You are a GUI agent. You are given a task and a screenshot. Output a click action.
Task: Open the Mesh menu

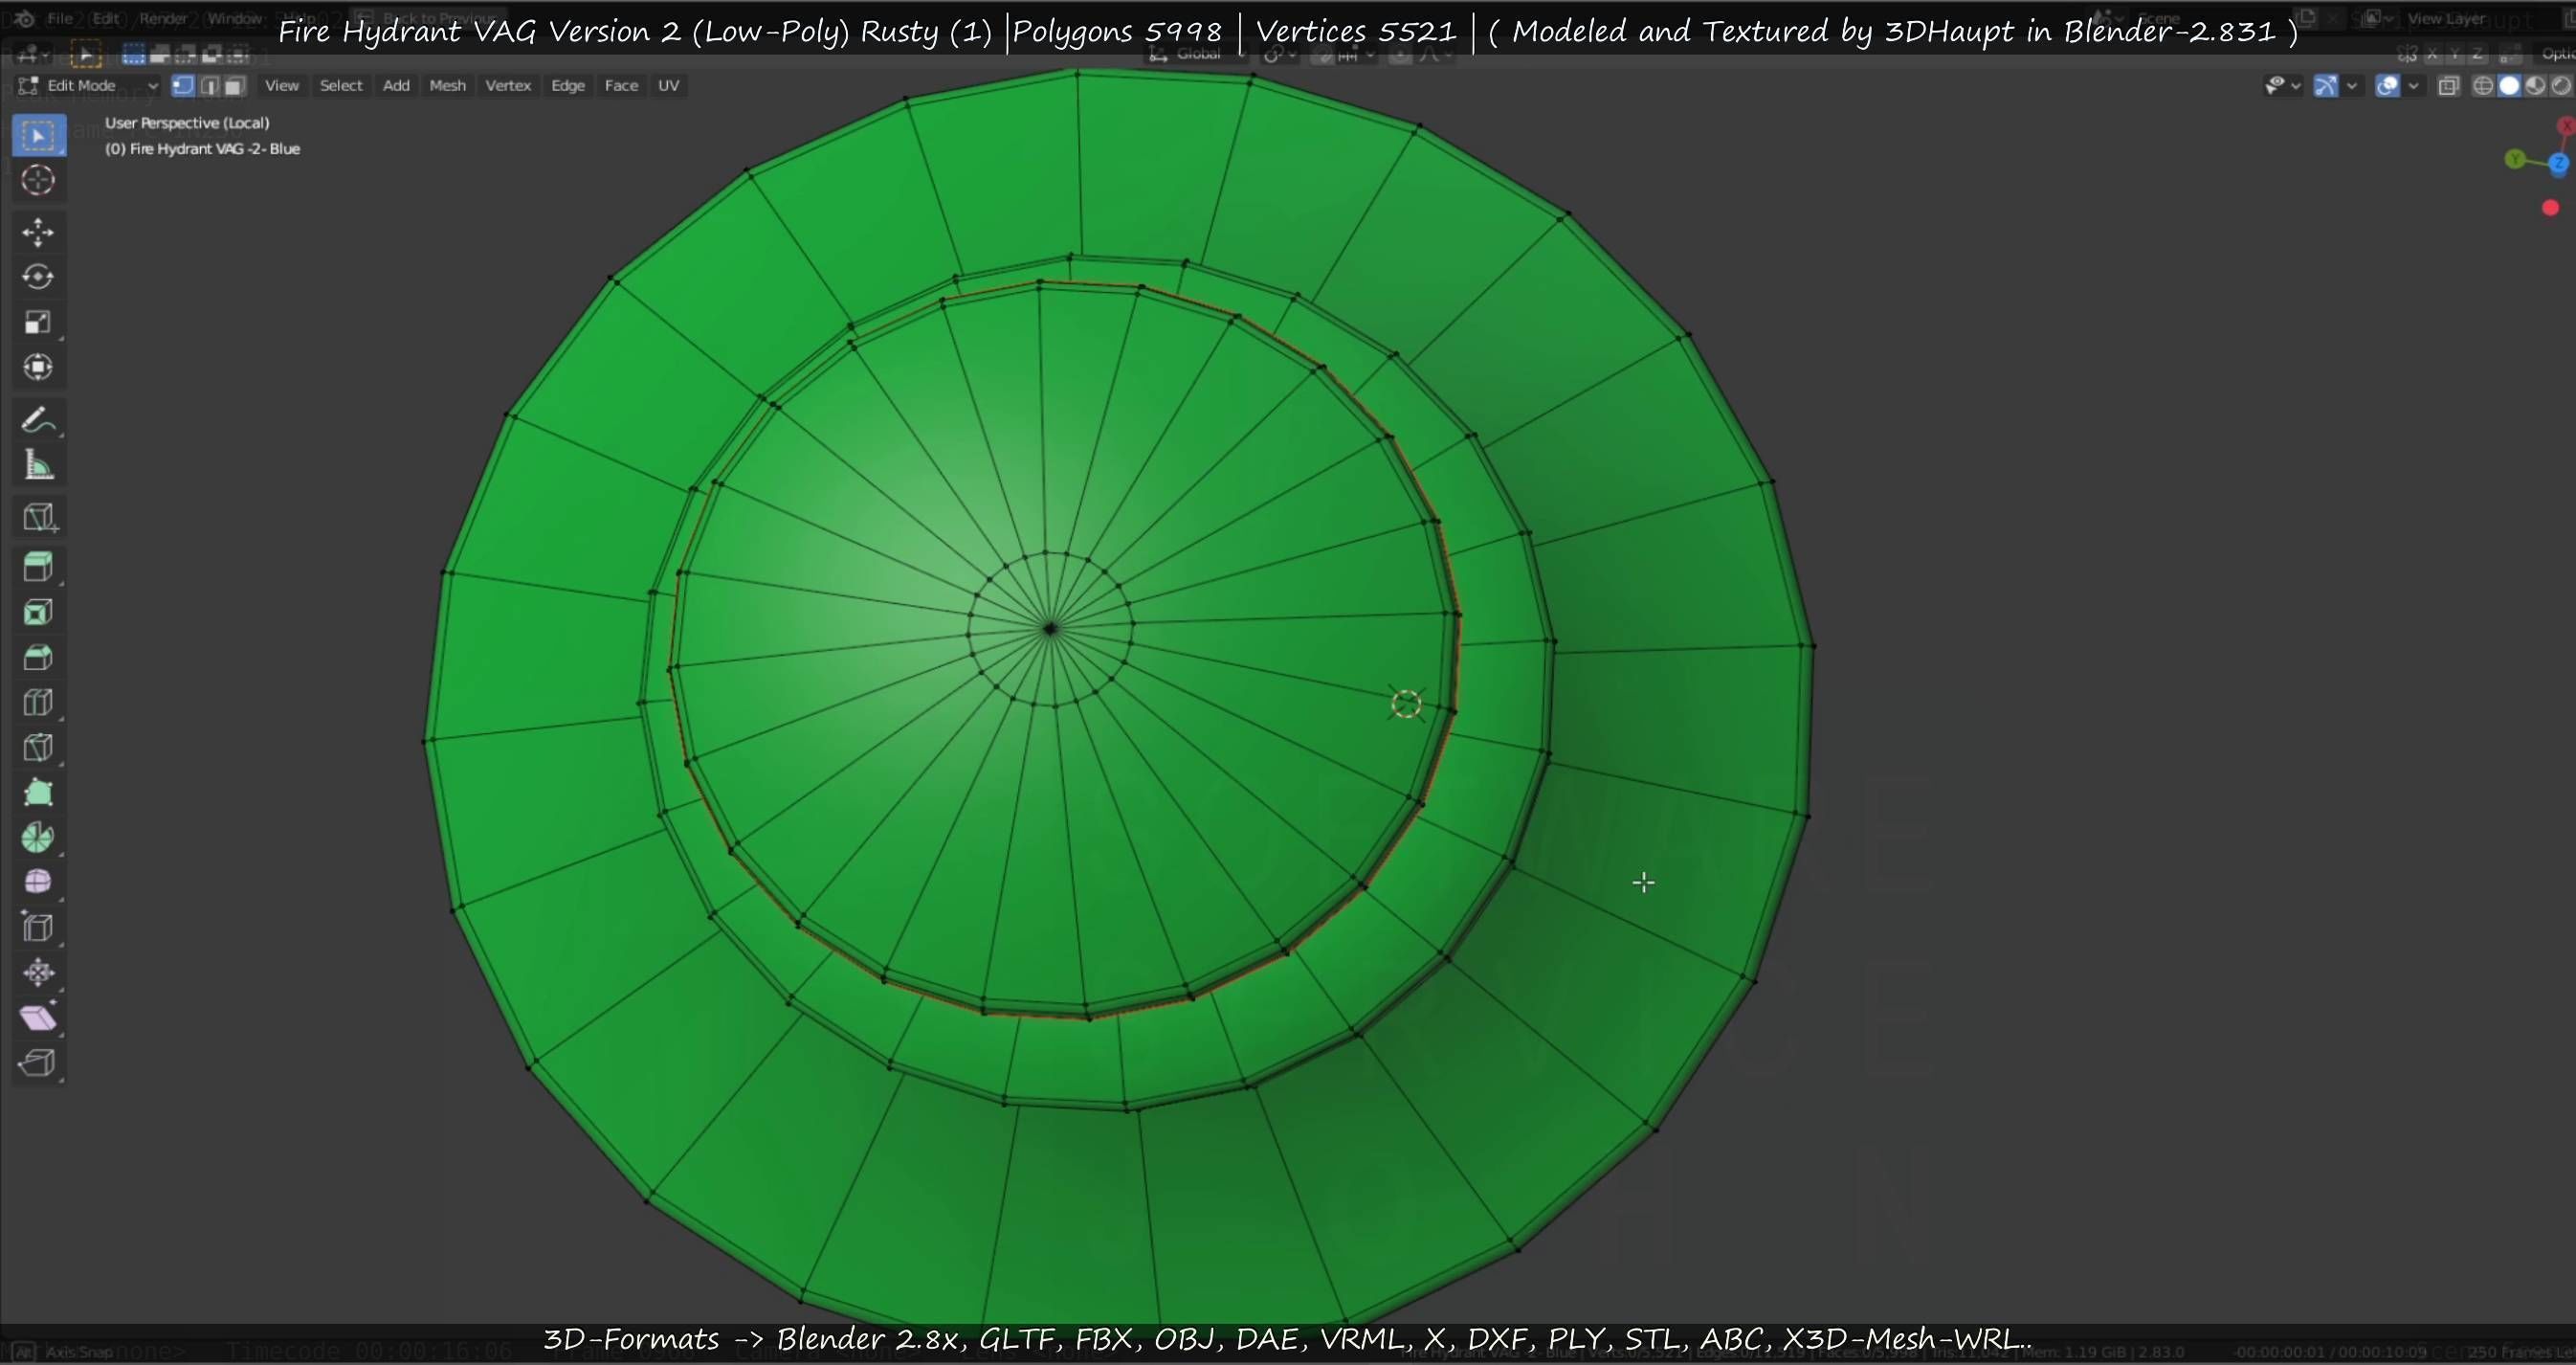447,86
